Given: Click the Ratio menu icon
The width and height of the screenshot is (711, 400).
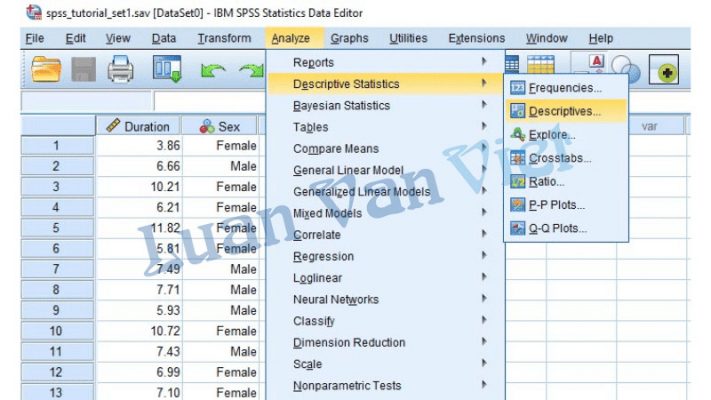Looking at the screenshot, I should 517,181.
